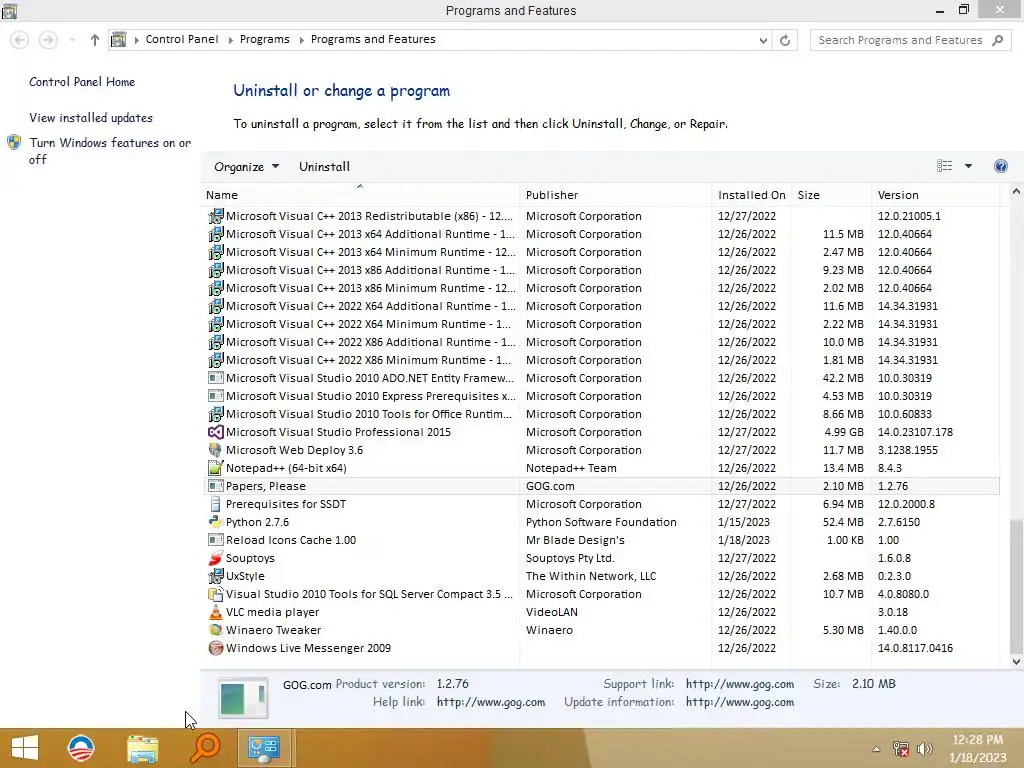Image resolution: width=1024 pixels, height=768 pixels.
Task: Click in Search Programs and Features field
Action: [x=901, y=40]
